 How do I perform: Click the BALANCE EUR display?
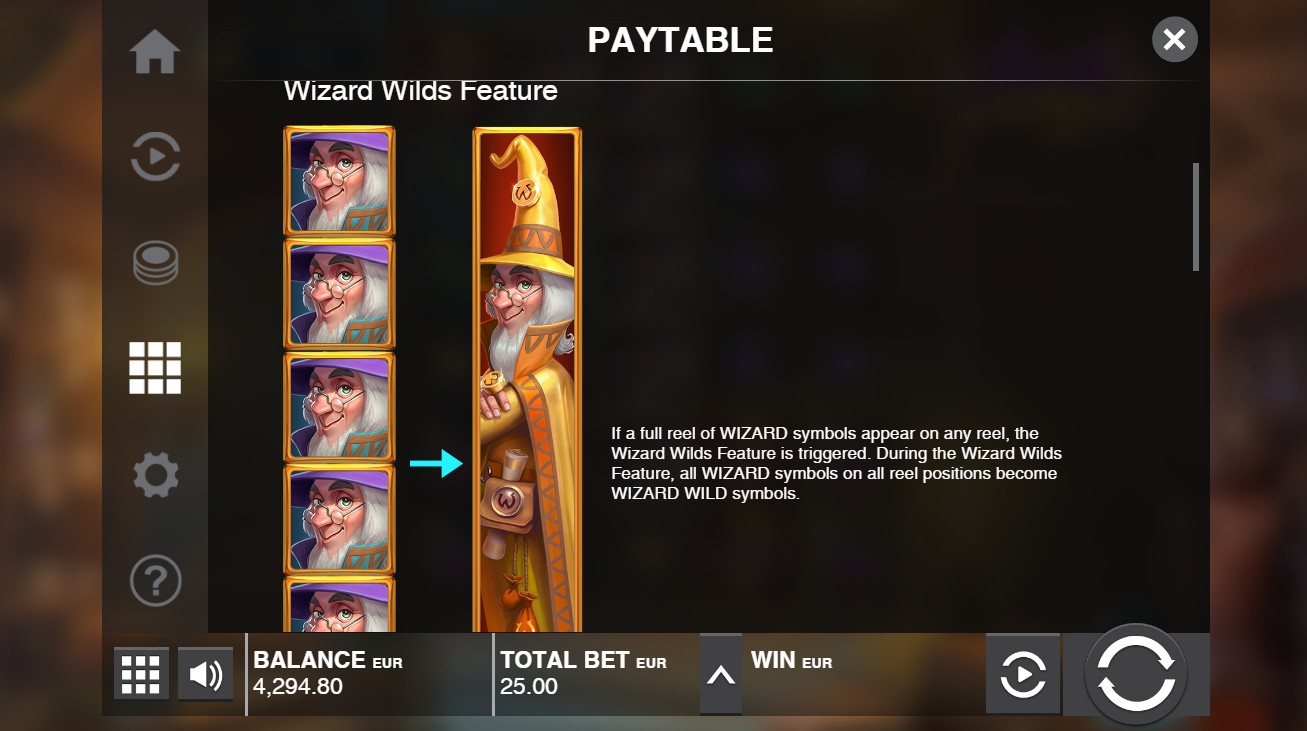click(x=369, y=674)
